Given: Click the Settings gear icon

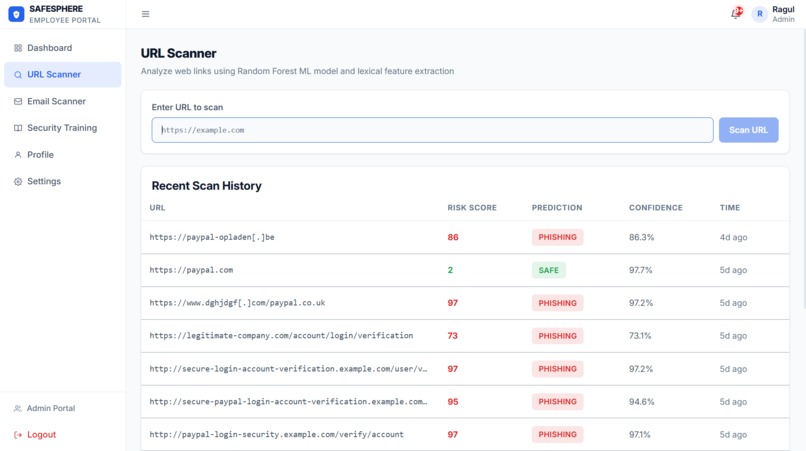Looking at the screenshot, I should [x=18, y=182].
